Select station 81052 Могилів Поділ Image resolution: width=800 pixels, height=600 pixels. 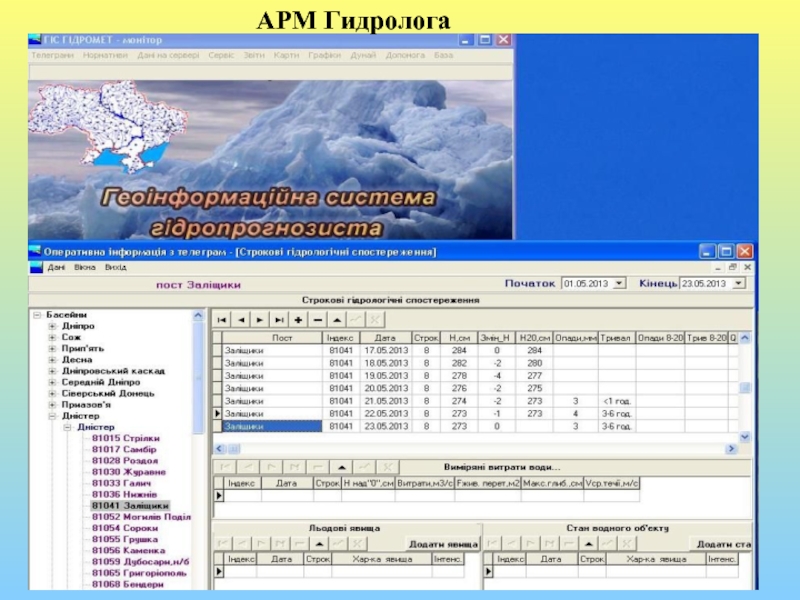pos(140,517)
